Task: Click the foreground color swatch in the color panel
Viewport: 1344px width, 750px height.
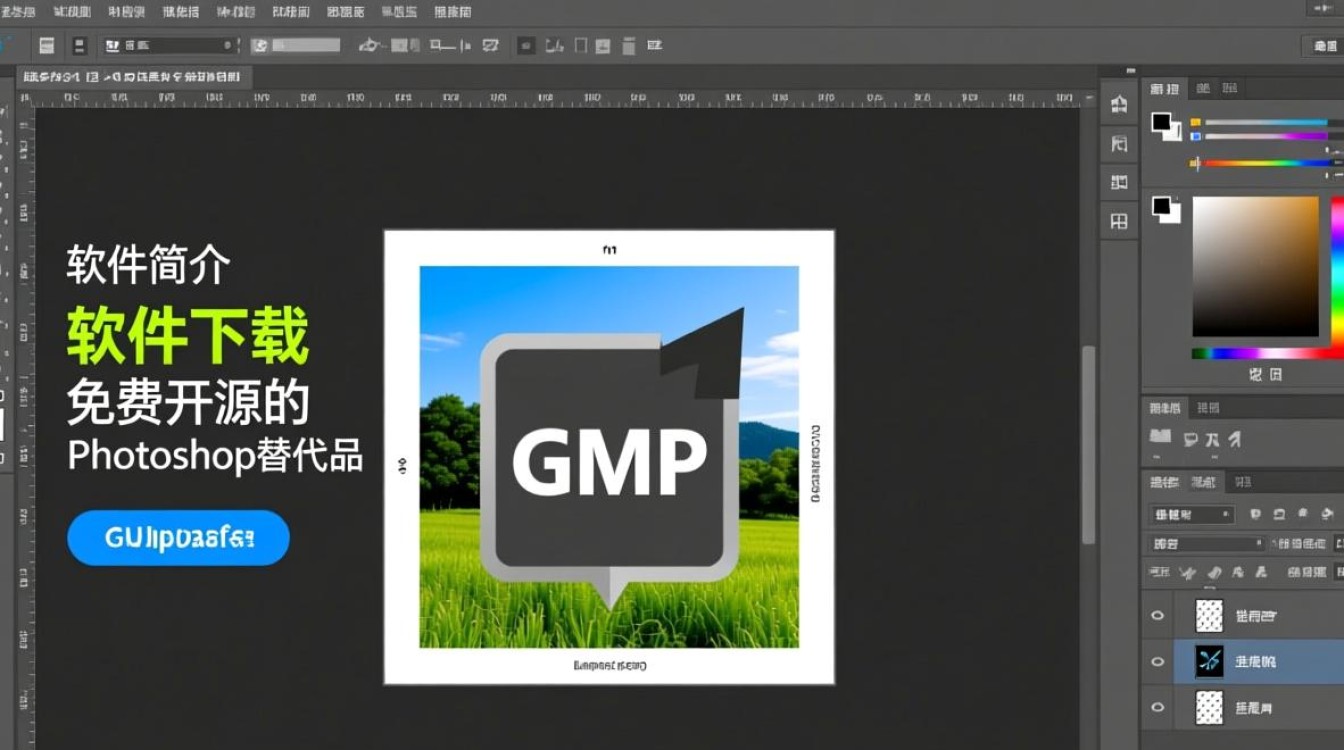Action: pyautogui.click(x=1163, y=120)
